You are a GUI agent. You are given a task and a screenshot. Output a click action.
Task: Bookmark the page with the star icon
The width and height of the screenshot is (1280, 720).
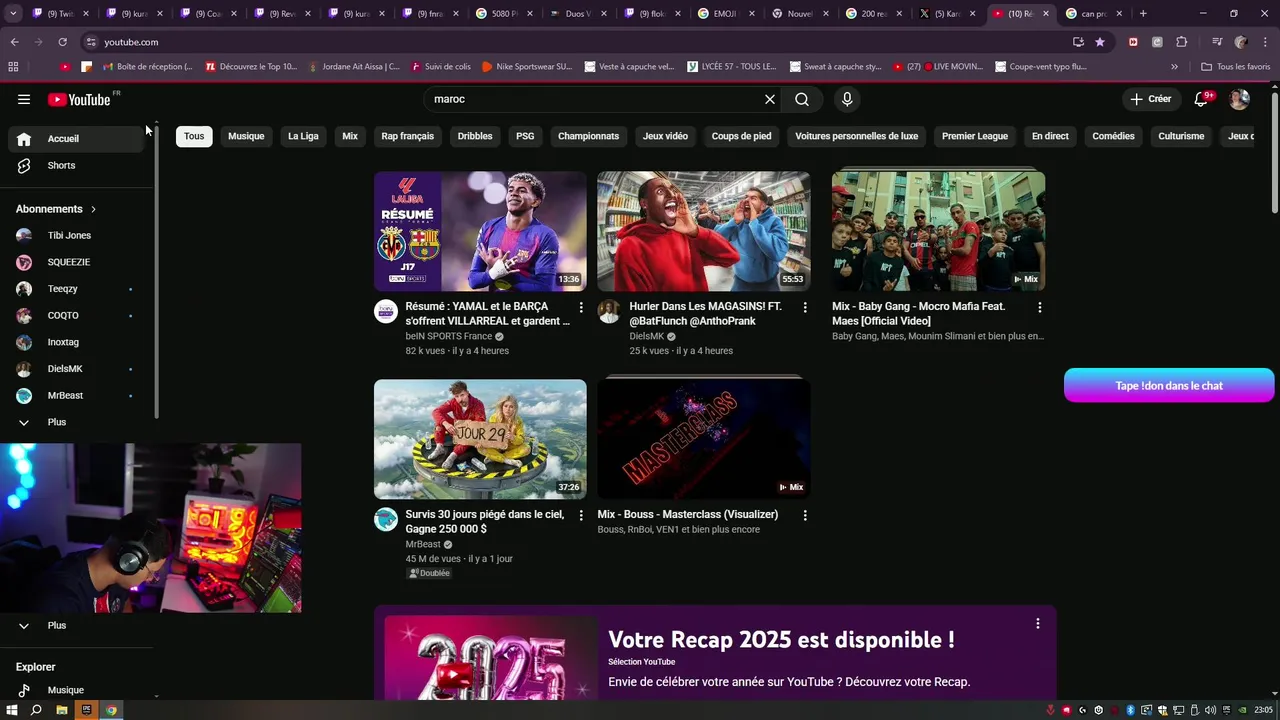(1100, 42)
